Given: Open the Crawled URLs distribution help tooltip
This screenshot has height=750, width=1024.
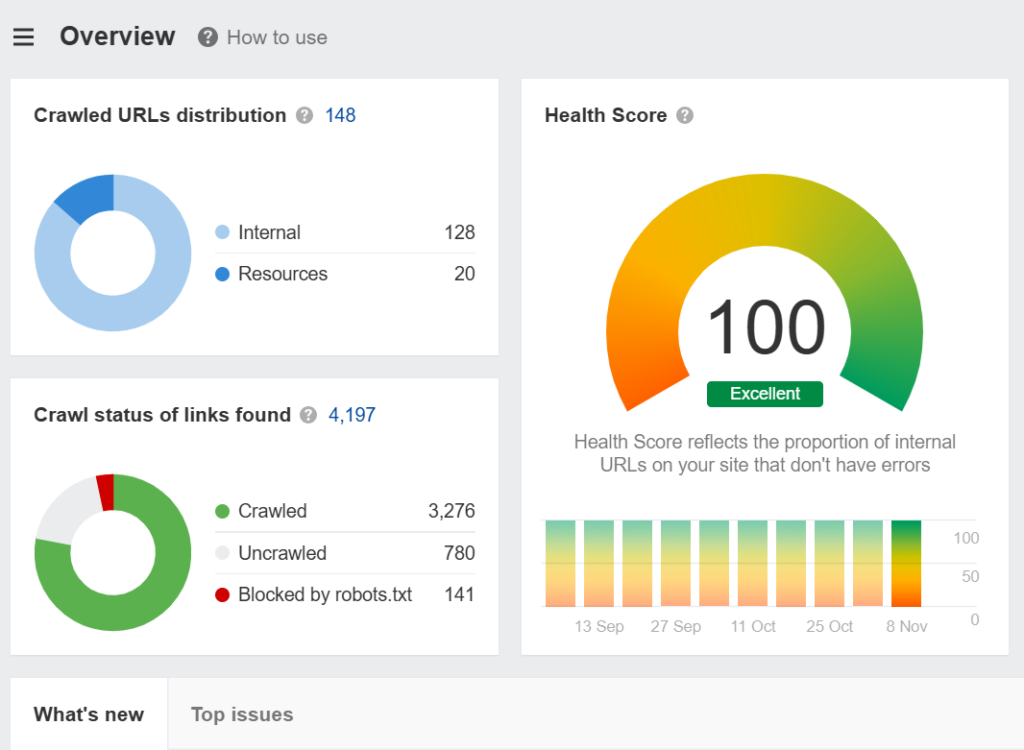Looking at the screenshot, I should (x=303, y=116).
